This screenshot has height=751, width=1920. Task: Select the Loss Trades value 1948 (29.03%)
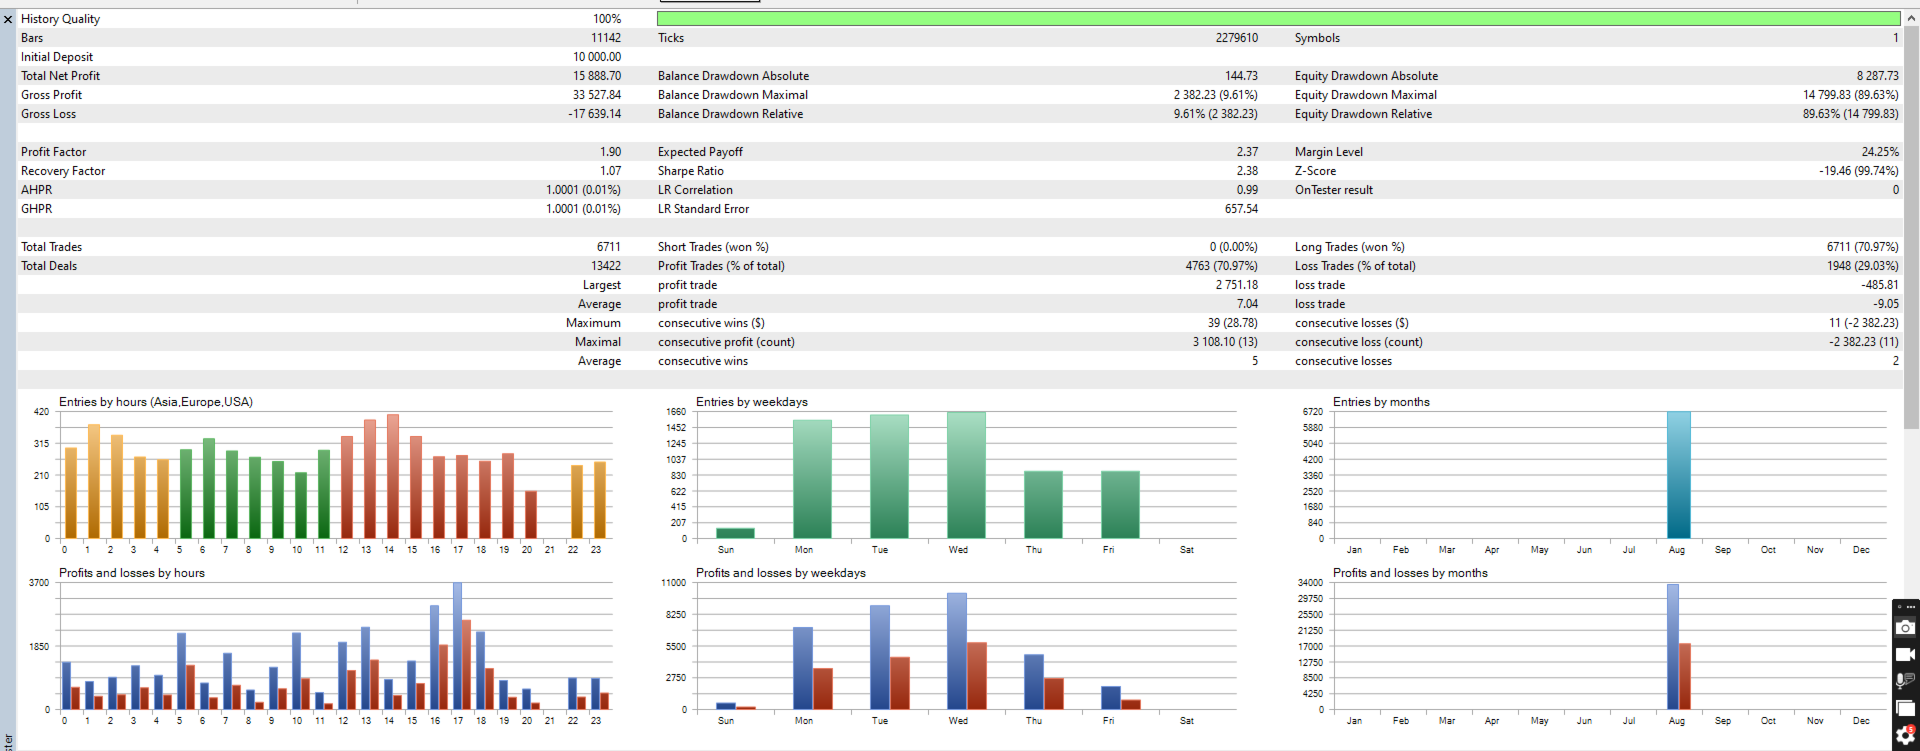tap(1863, 266)
